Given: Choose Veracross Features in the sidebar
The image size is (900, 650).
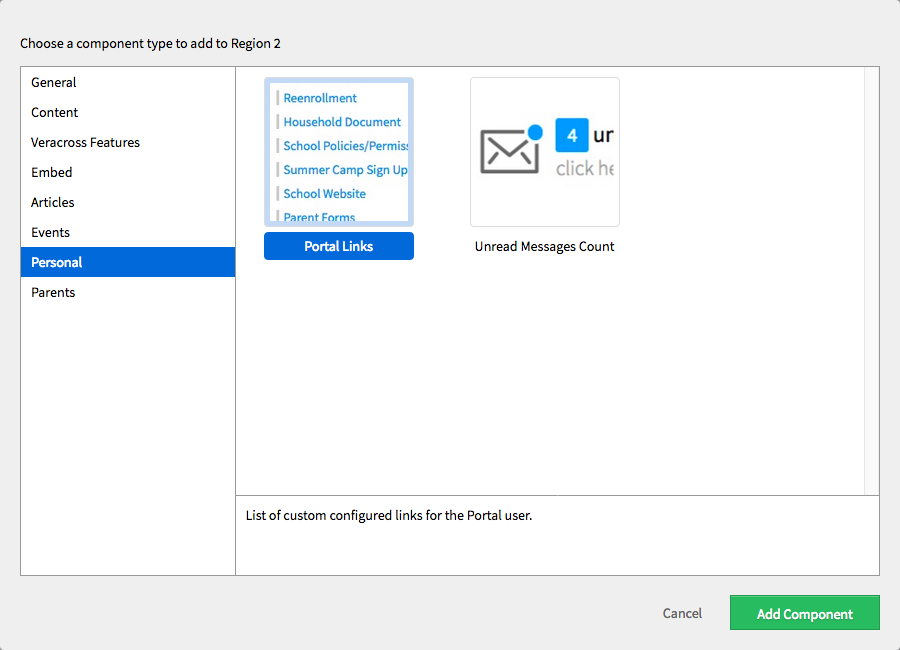Looking at the screenshot, I should click(x=85, y=142).
